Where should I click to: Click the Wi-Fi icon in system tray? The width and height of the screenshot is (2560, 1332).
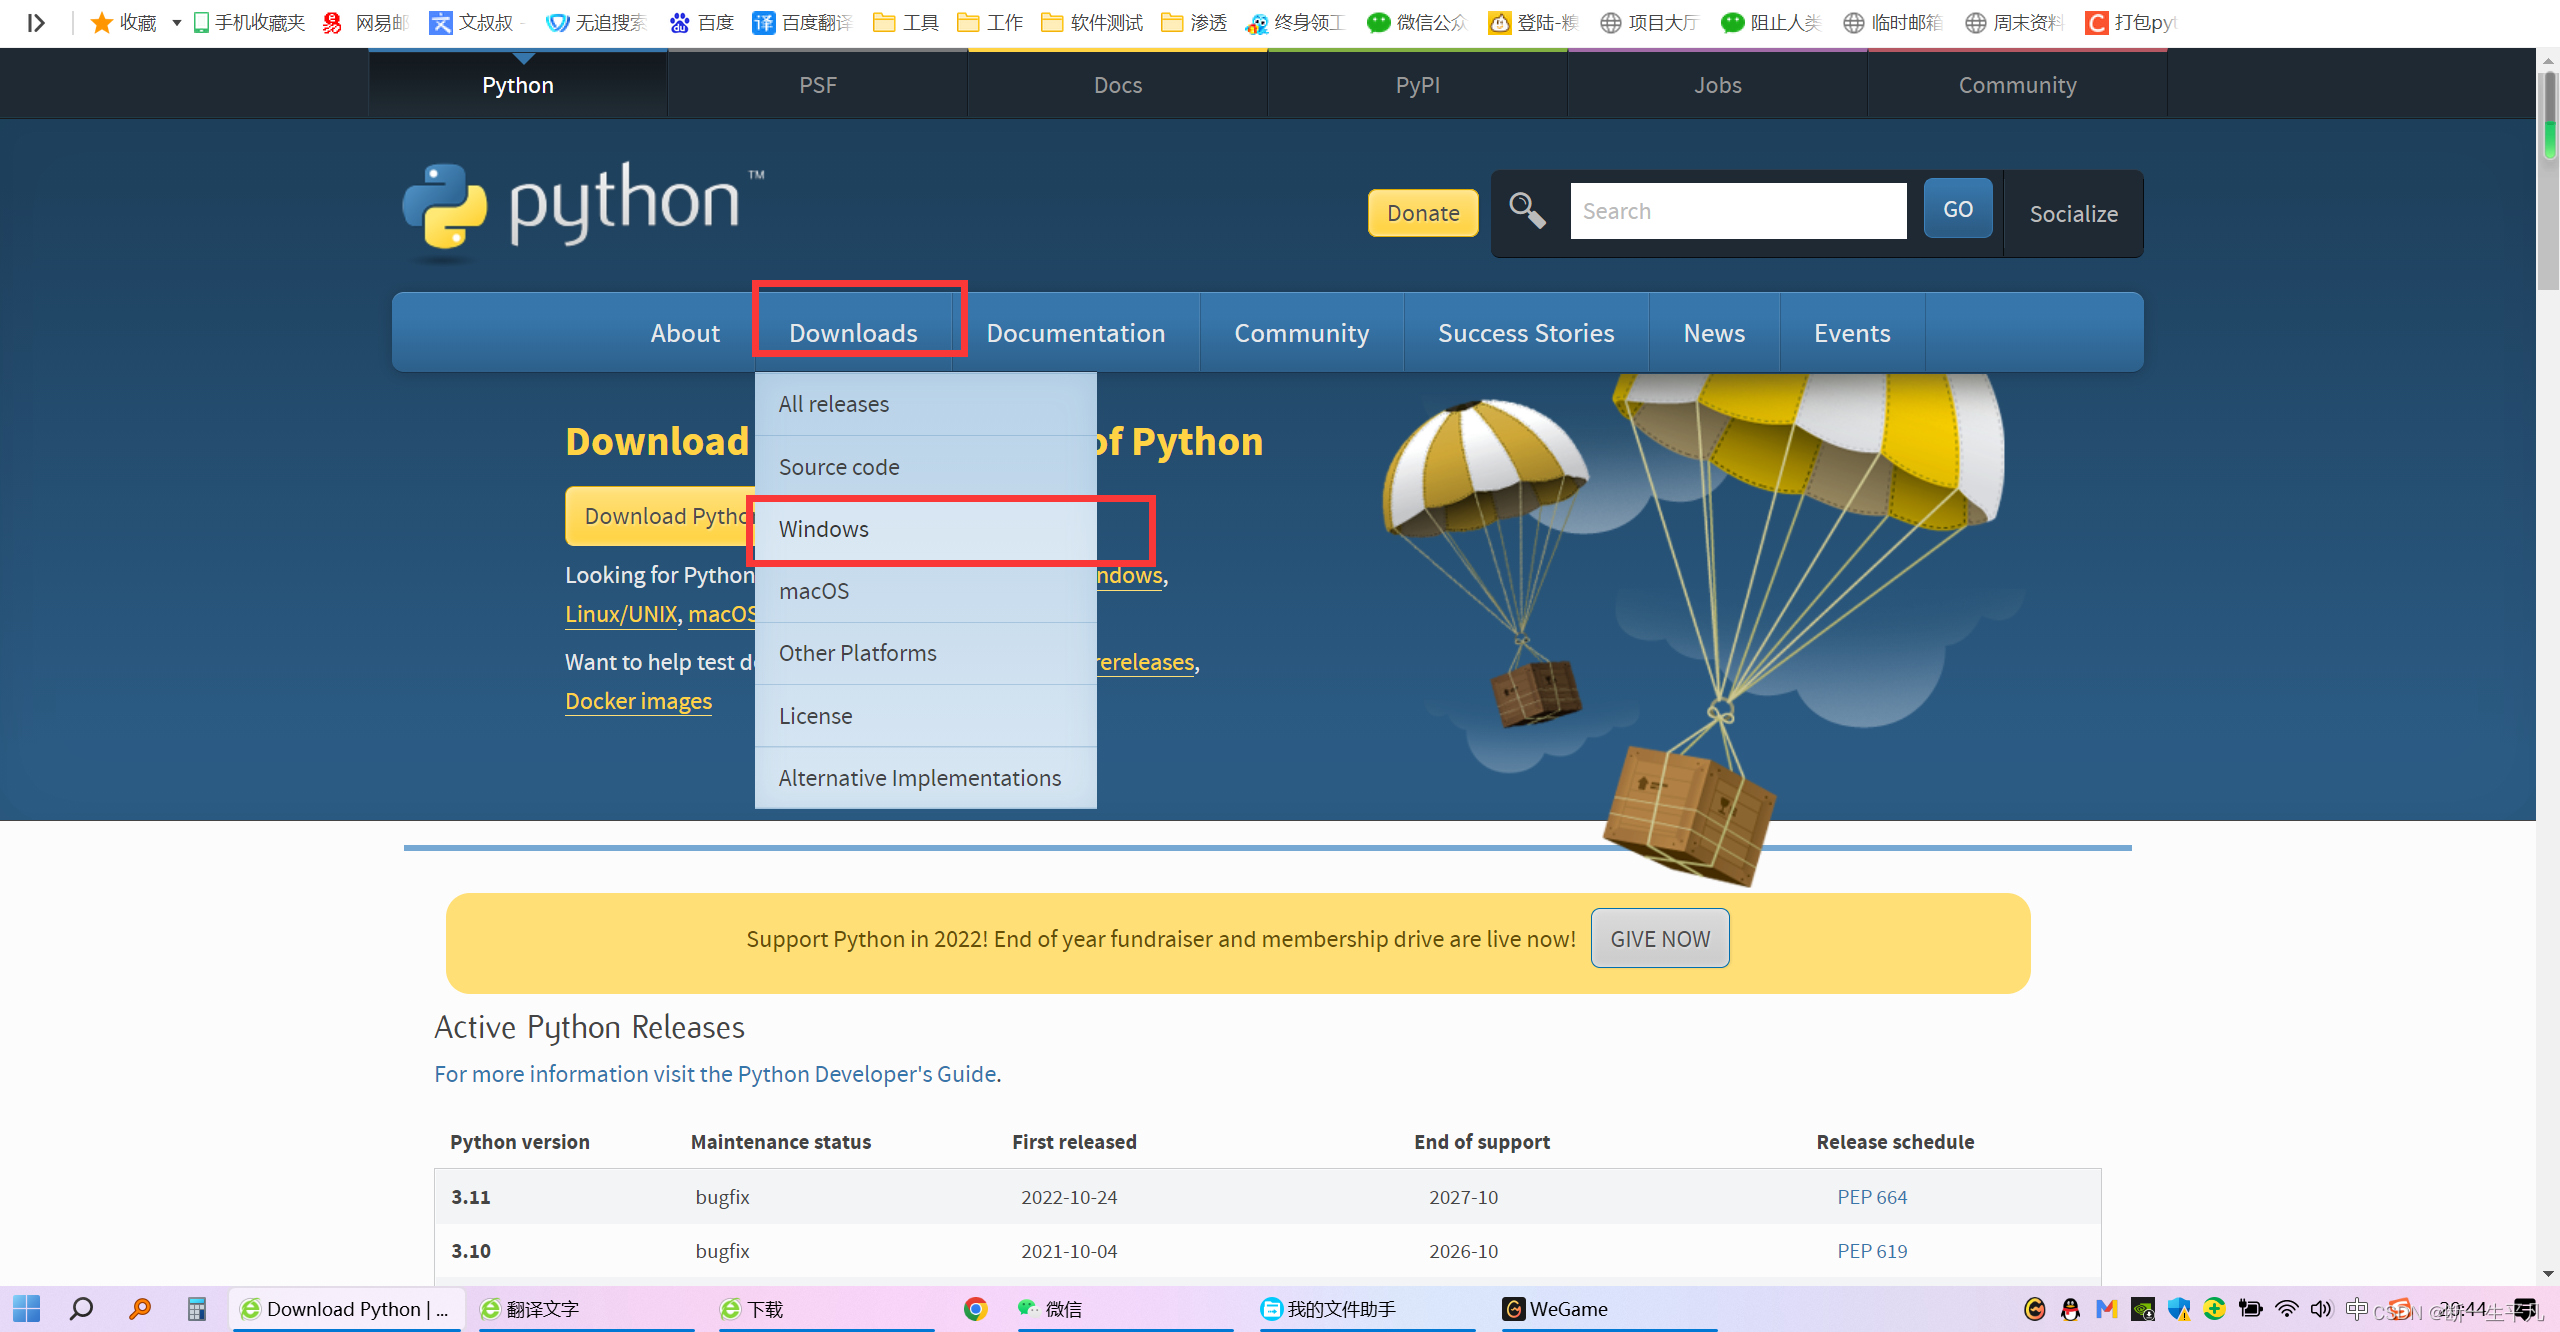(x=2286, y=1308)
